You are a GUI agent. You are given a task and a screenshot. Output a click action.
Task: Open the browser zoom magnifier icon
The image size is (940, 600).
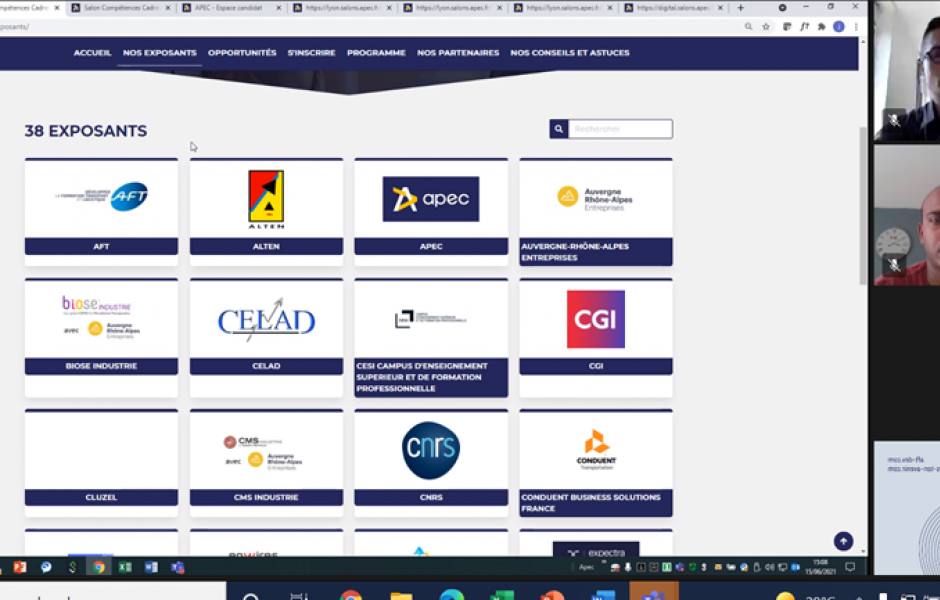tap(748, 26)
